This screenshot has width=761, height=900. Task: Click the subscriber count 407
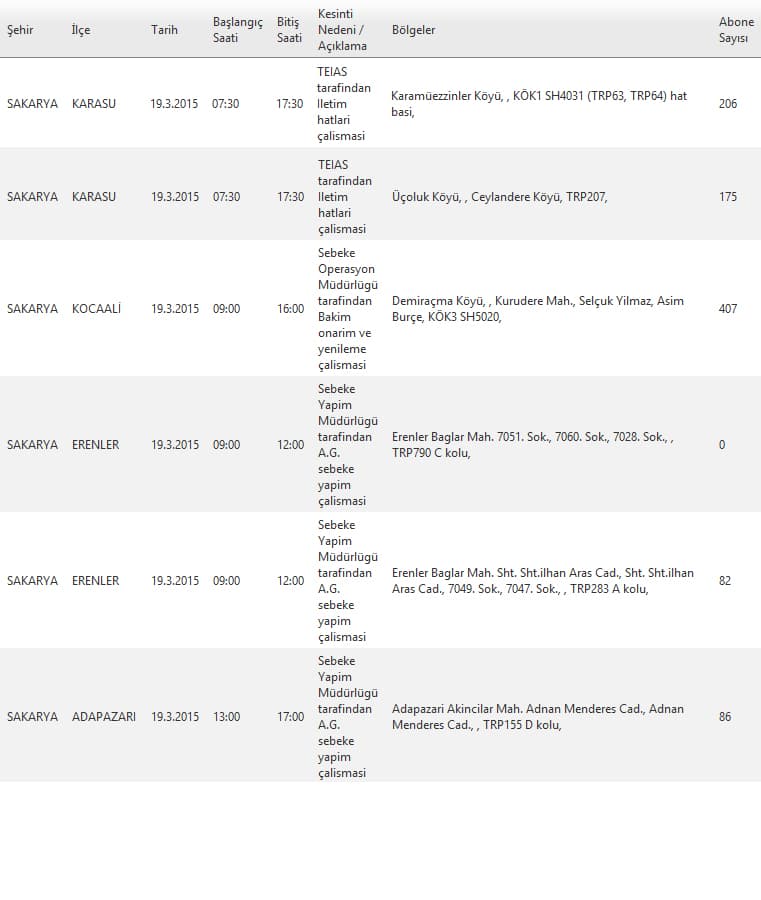coord(728,309)
